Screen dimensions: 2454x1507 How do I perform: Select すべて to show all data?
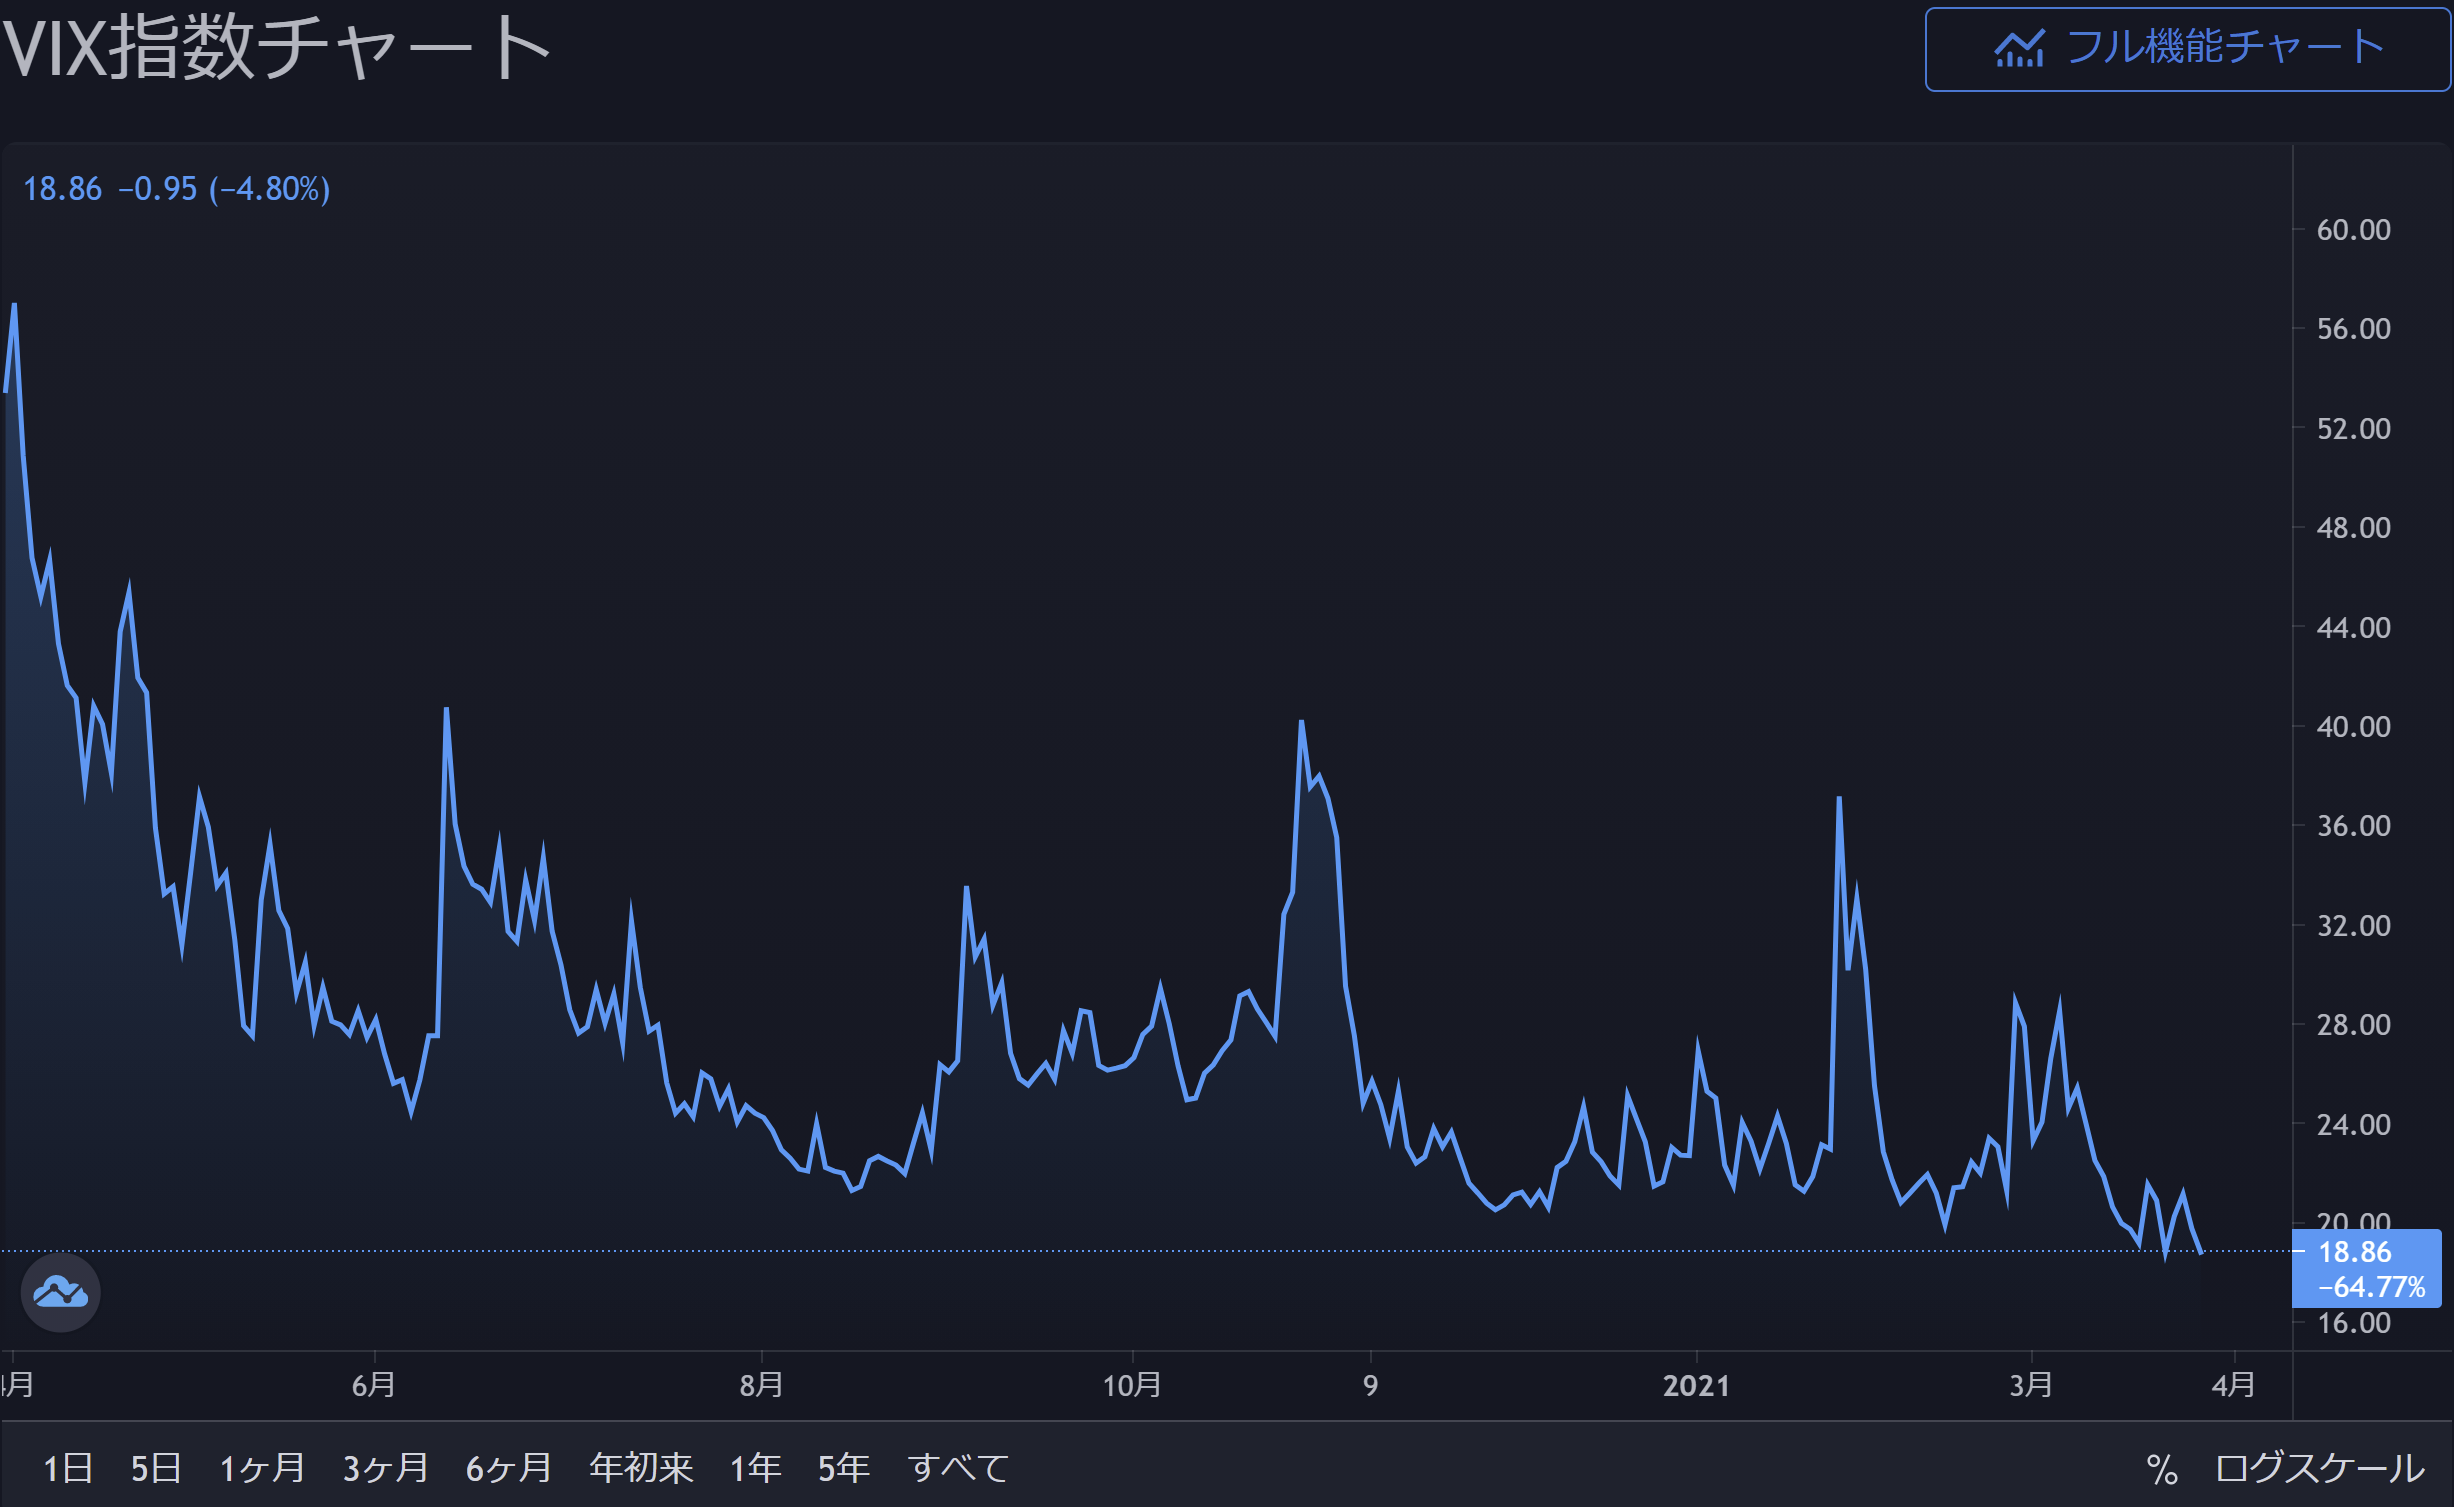[958, 1468]
